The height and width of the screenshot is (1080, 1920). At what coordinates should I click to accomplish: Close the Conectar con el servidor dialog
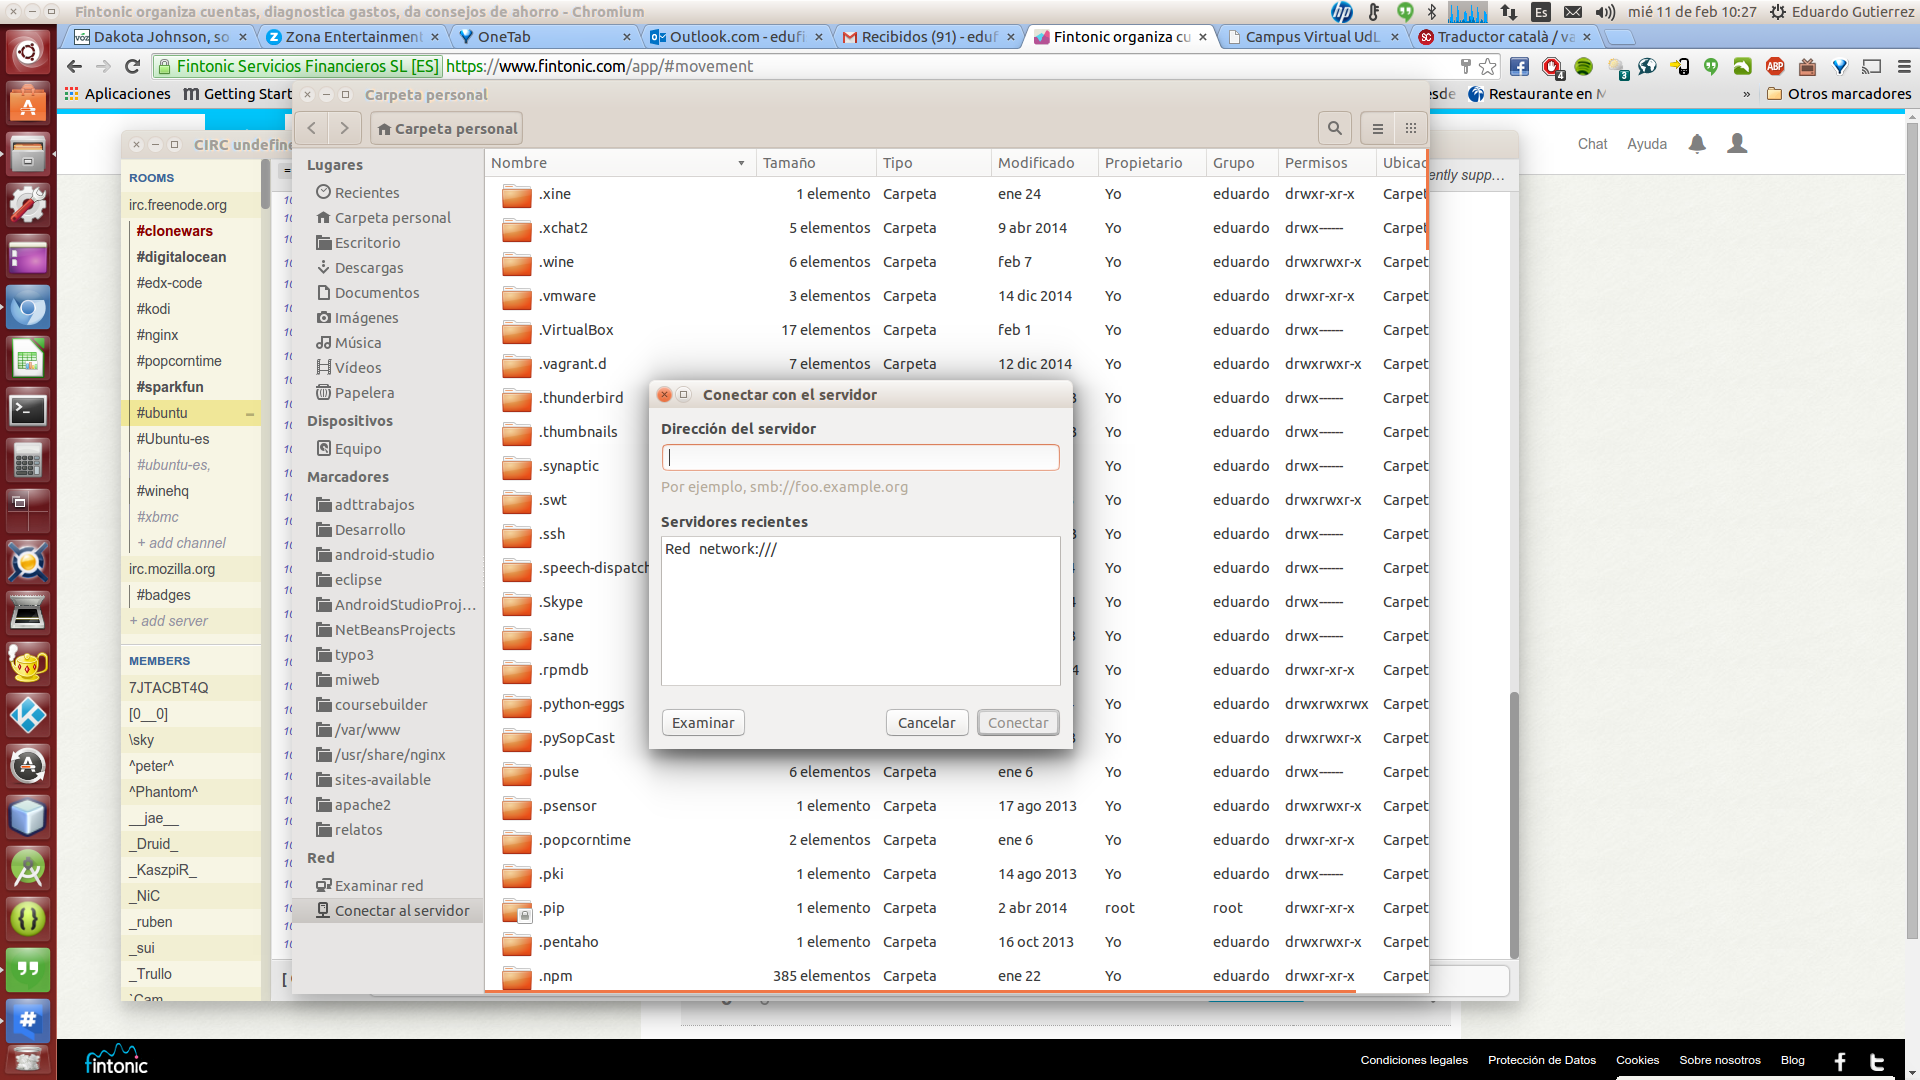[664, 395]
